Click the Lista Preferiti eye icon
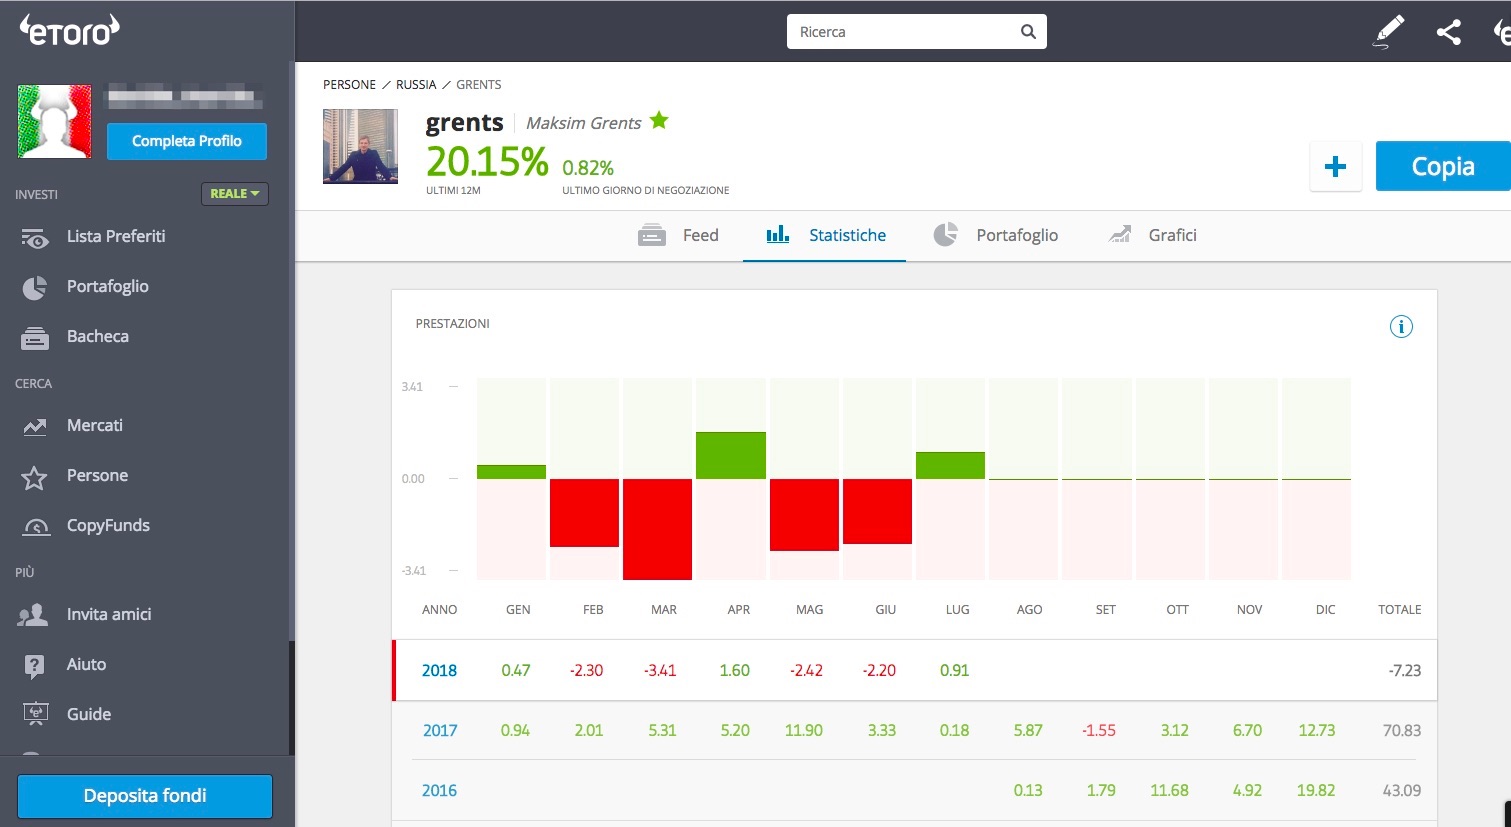1511x827 pixels. [35, 238]
